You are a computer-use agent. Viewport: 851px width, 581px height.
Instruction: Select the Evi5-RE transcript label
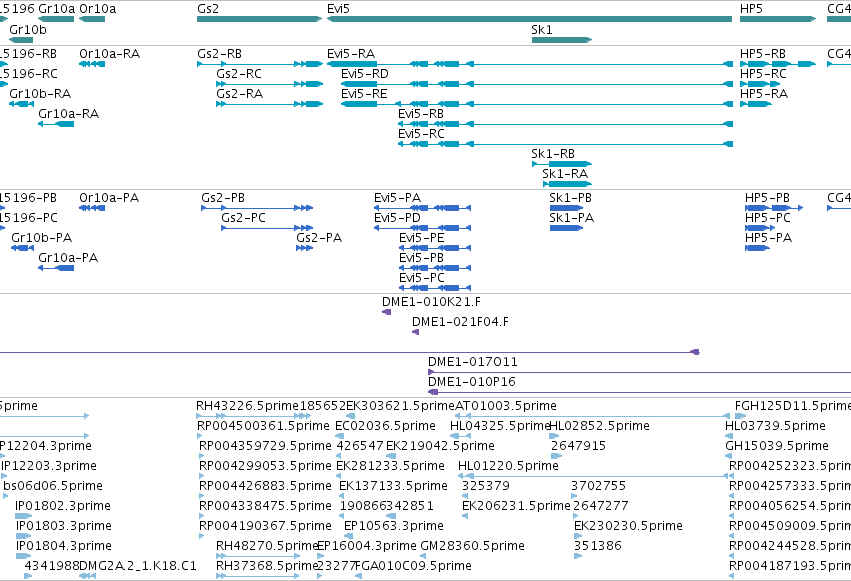tap(364, 94)
